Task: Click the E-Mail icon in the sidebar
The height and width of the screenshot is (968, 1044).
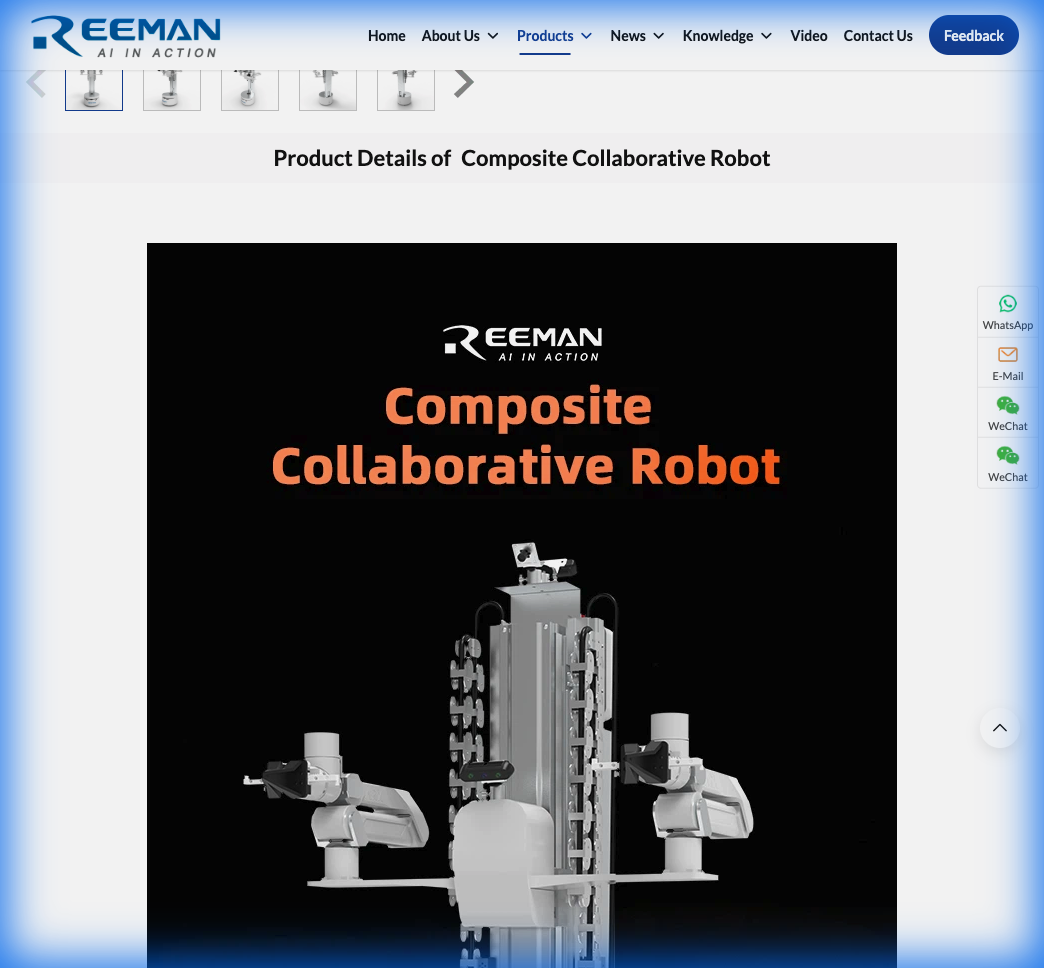Action: [x=1007, y=362]
